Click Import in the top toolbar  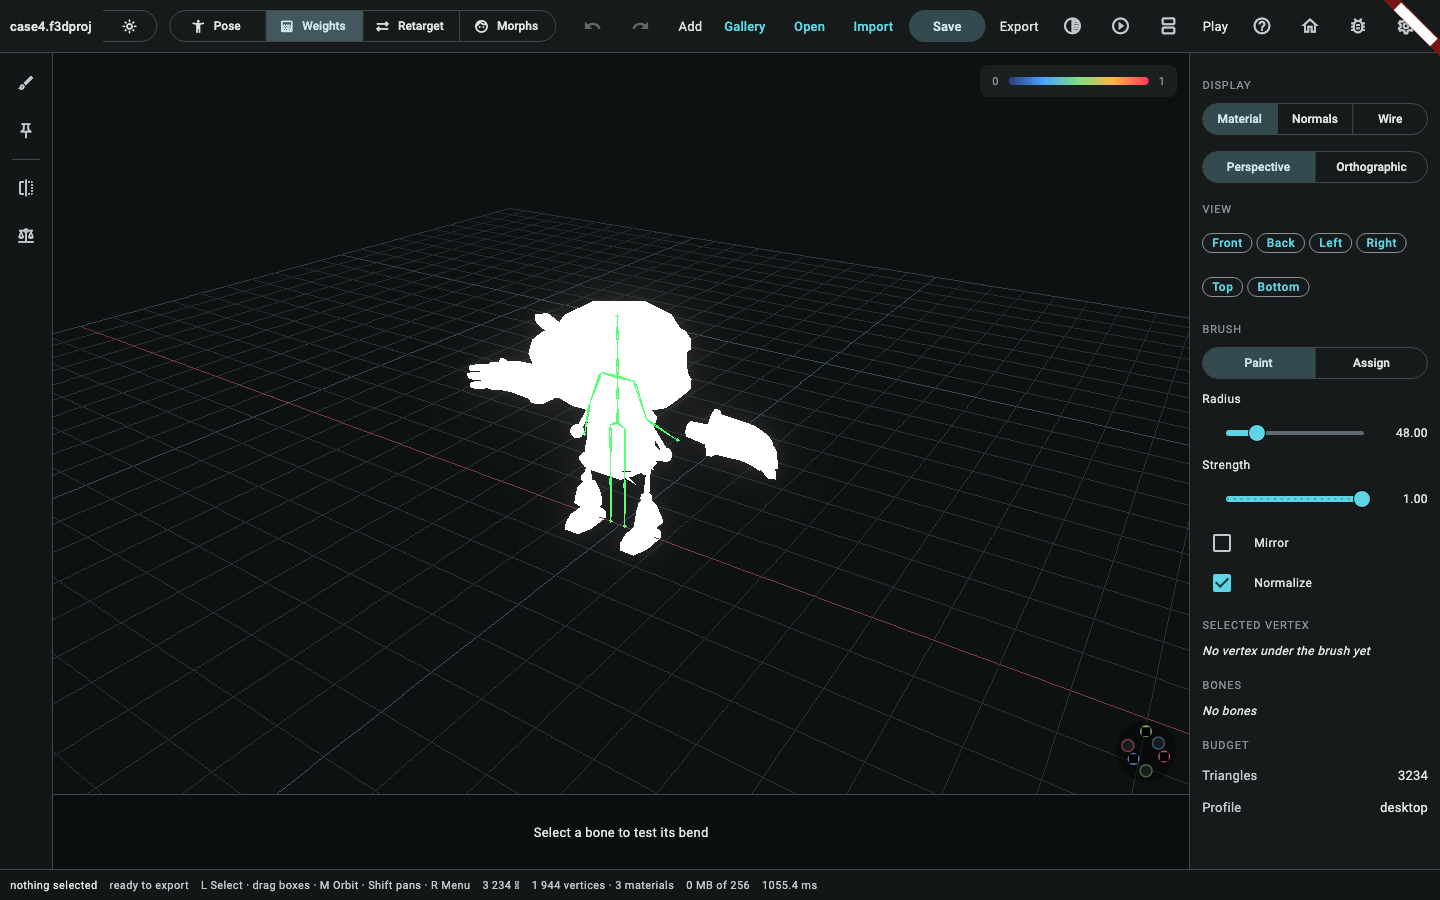873,26
